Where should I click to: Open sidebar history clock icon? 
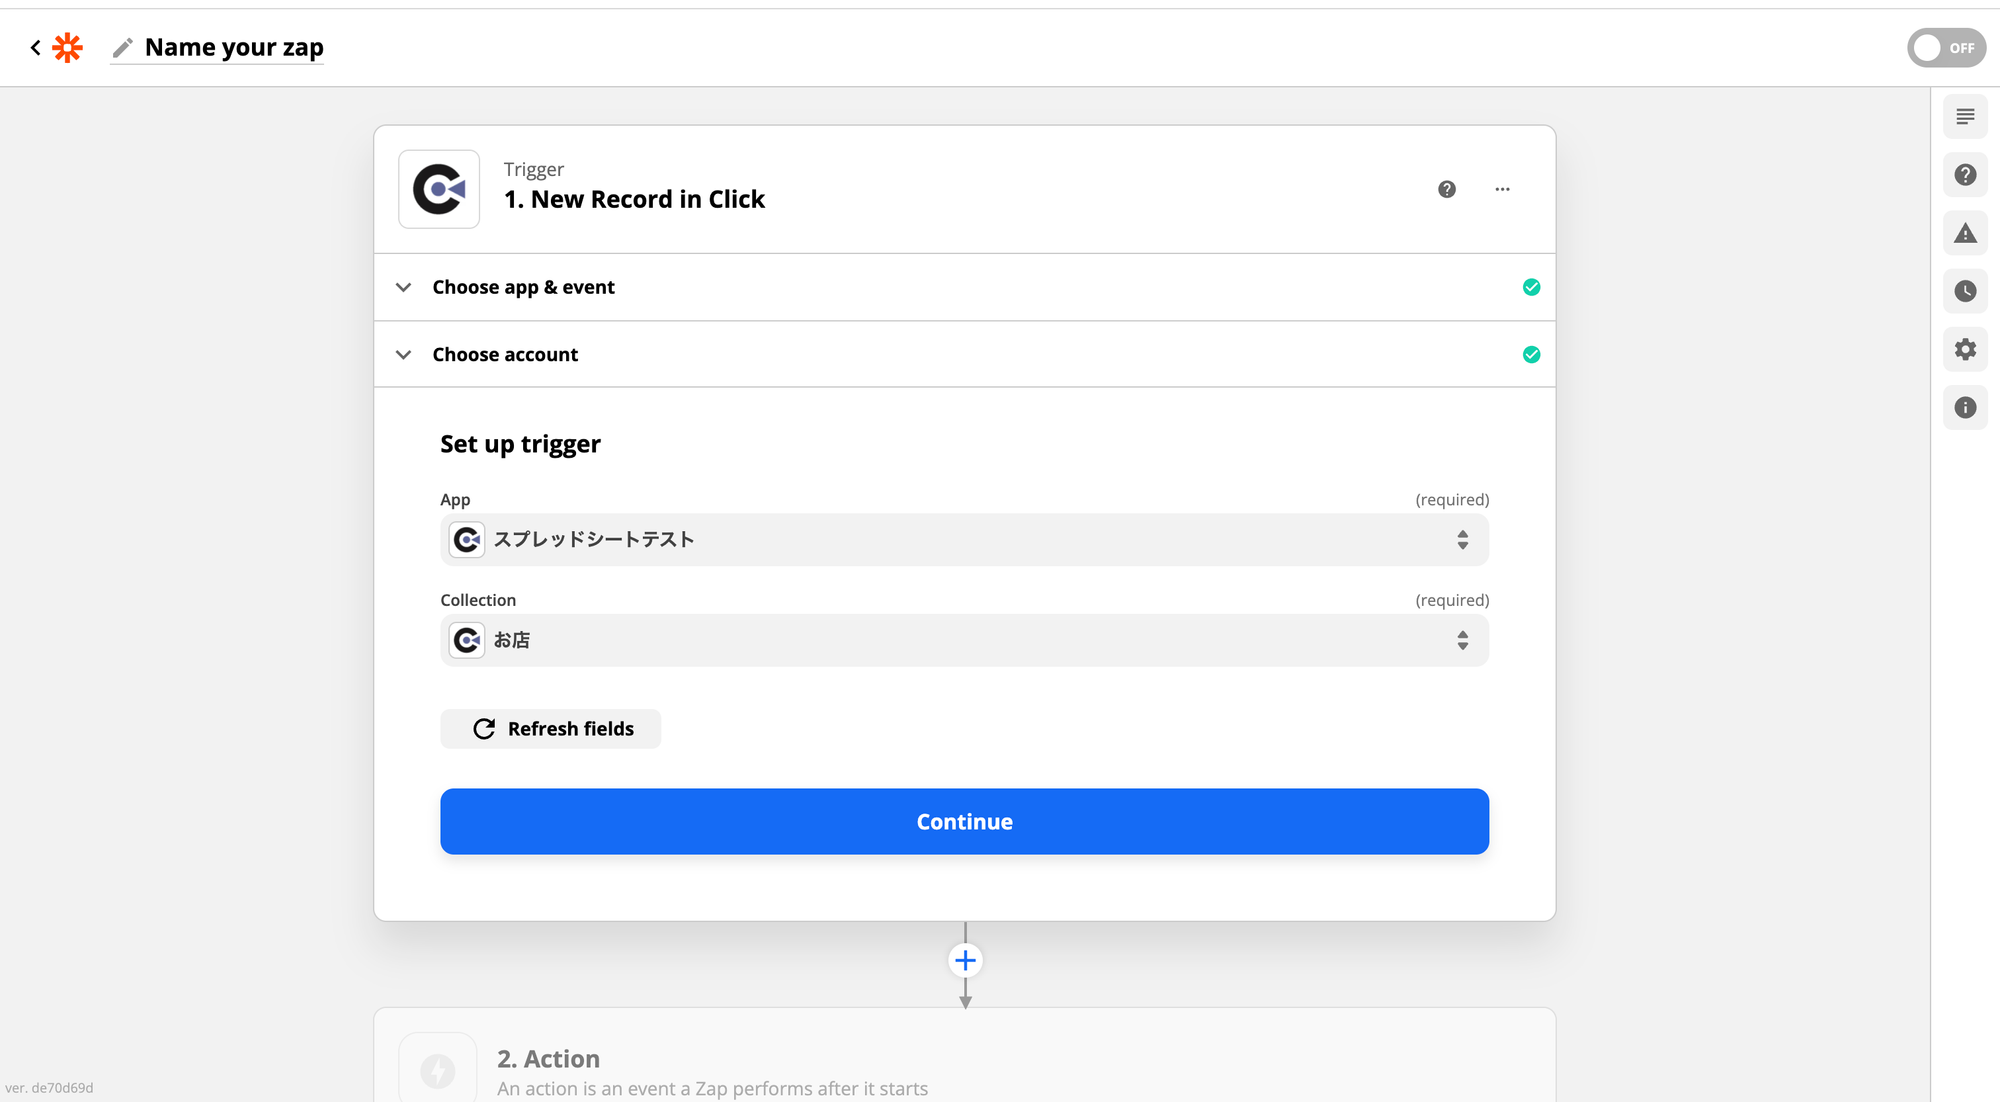1965,291
